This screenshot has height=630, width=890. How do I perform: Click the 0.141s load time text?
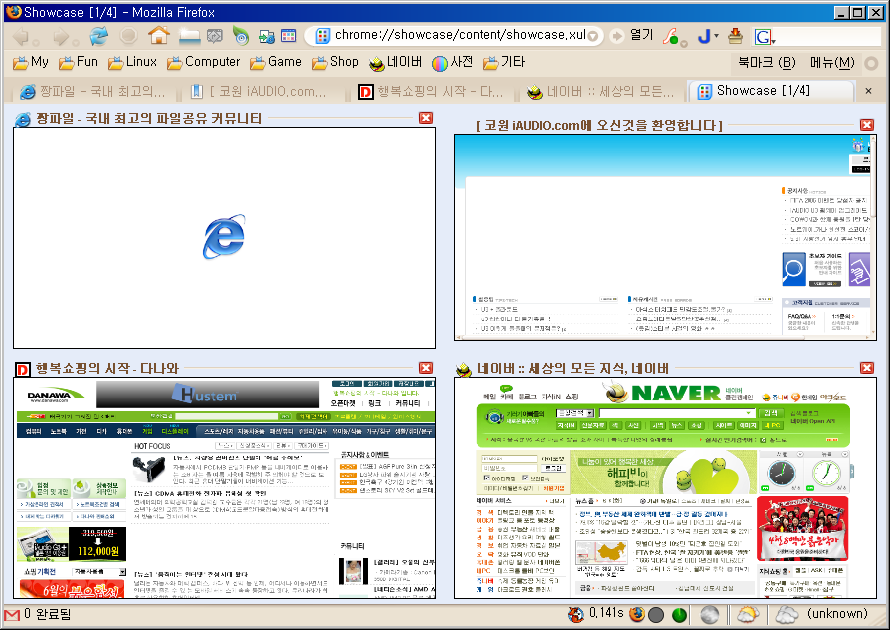[606, 614]
